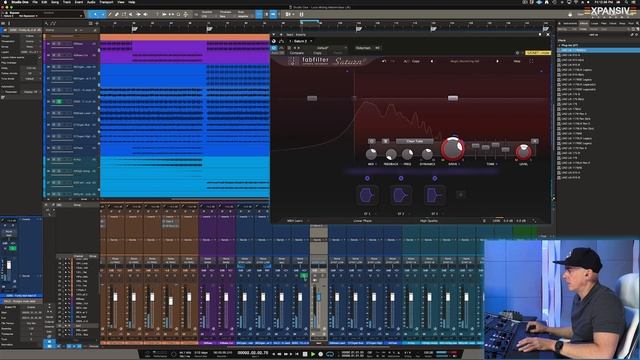Open the File menu

point(35,2)
